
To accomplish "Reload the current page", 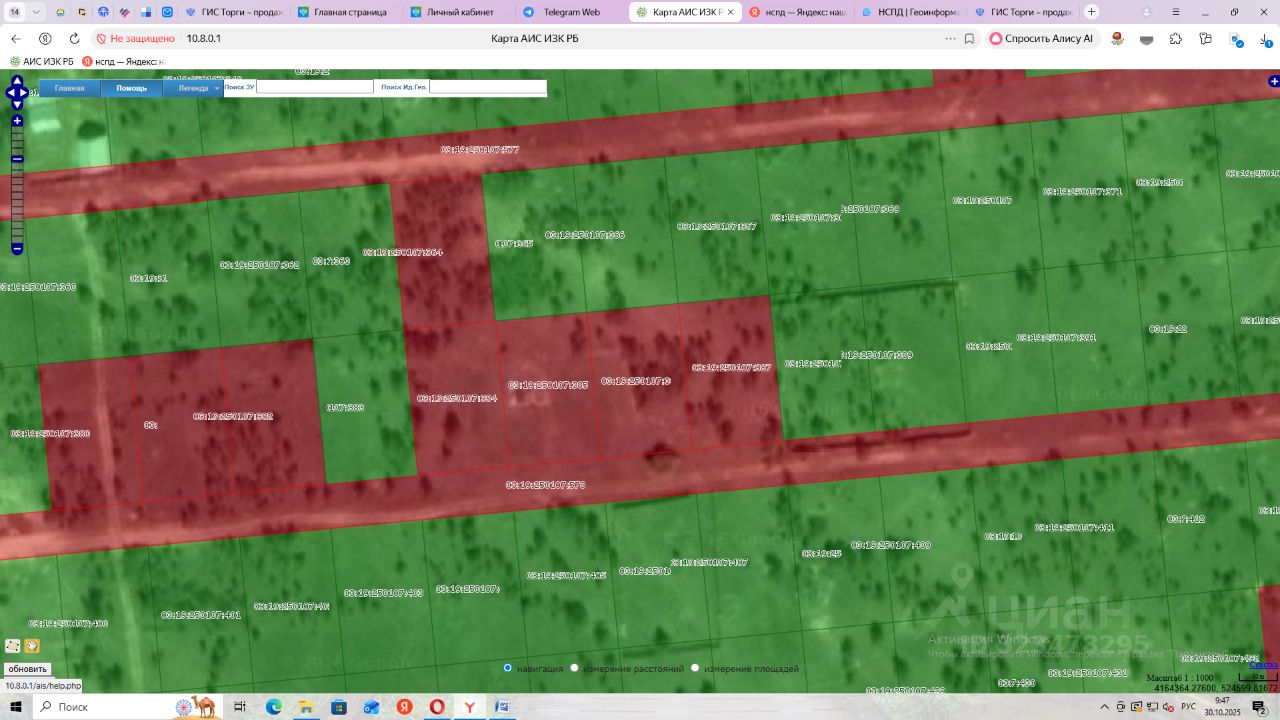I will pos(74,38).
